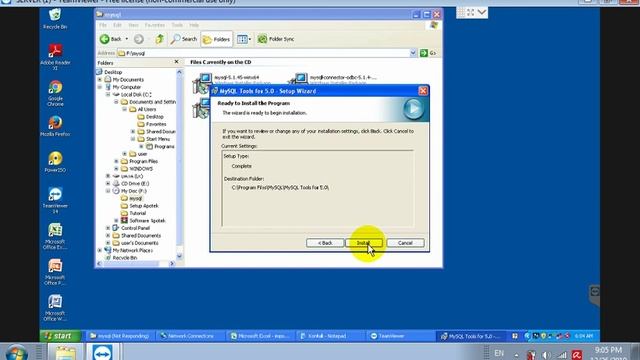640x360 pixels.
Task: Open Microsoft Office Excel desktop icon
Action: pos(55,236)
